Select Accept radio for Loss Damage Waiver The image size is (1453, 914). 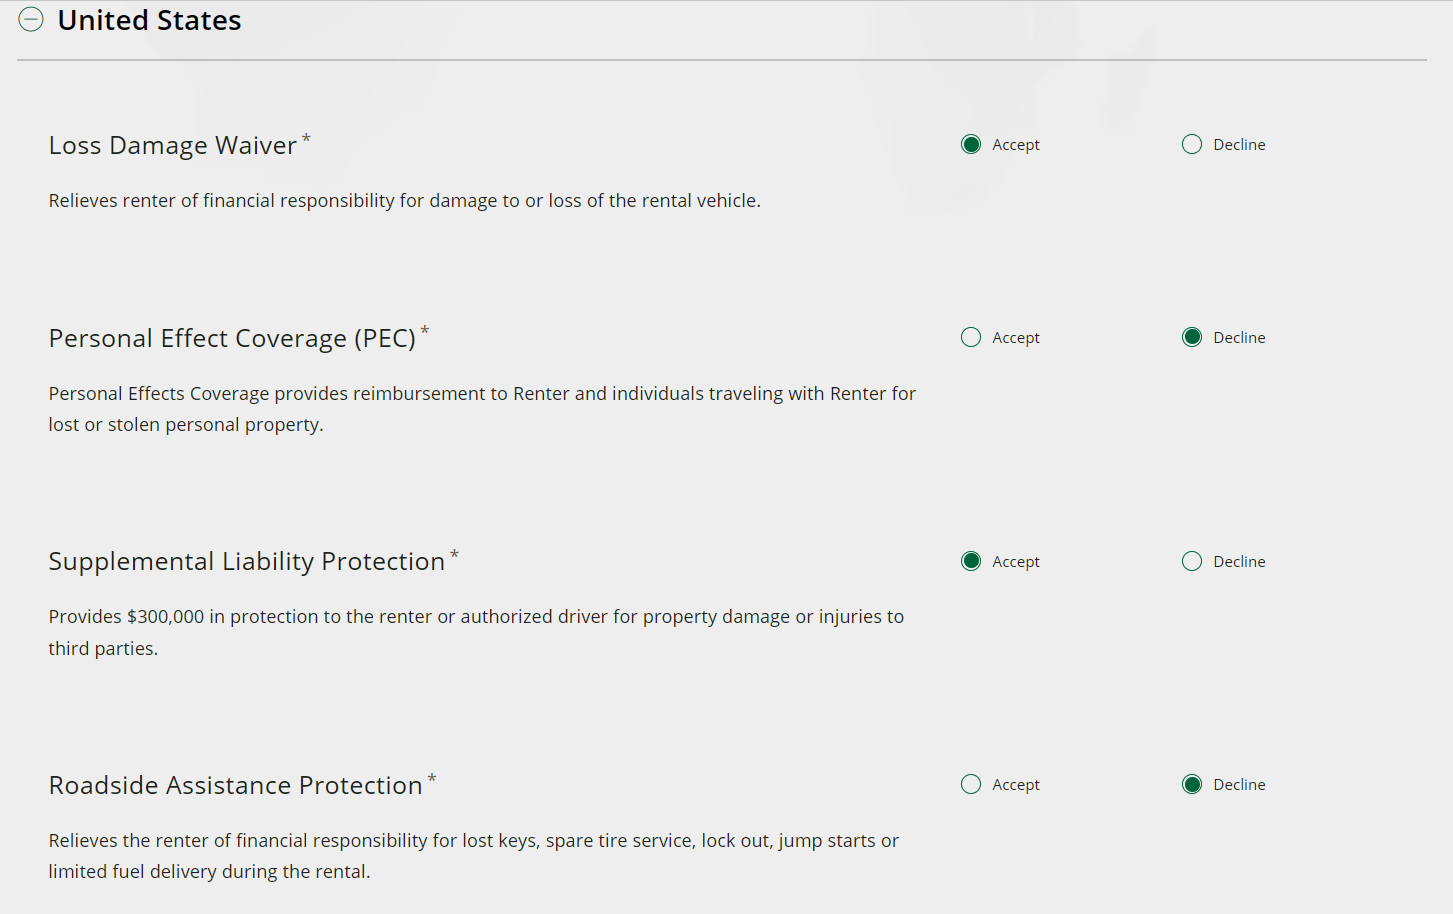[x=971, y=145]
